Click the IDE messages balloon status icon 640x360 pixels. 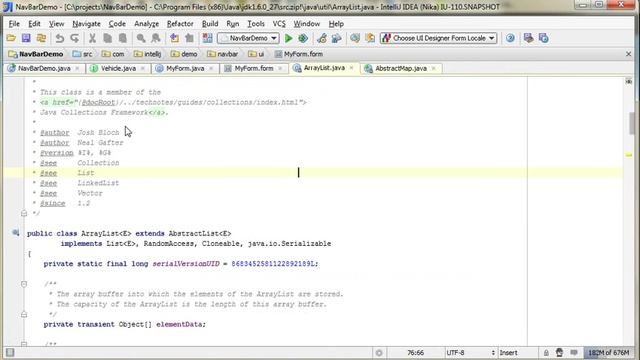pyautogui.click(x=574, y=352)
